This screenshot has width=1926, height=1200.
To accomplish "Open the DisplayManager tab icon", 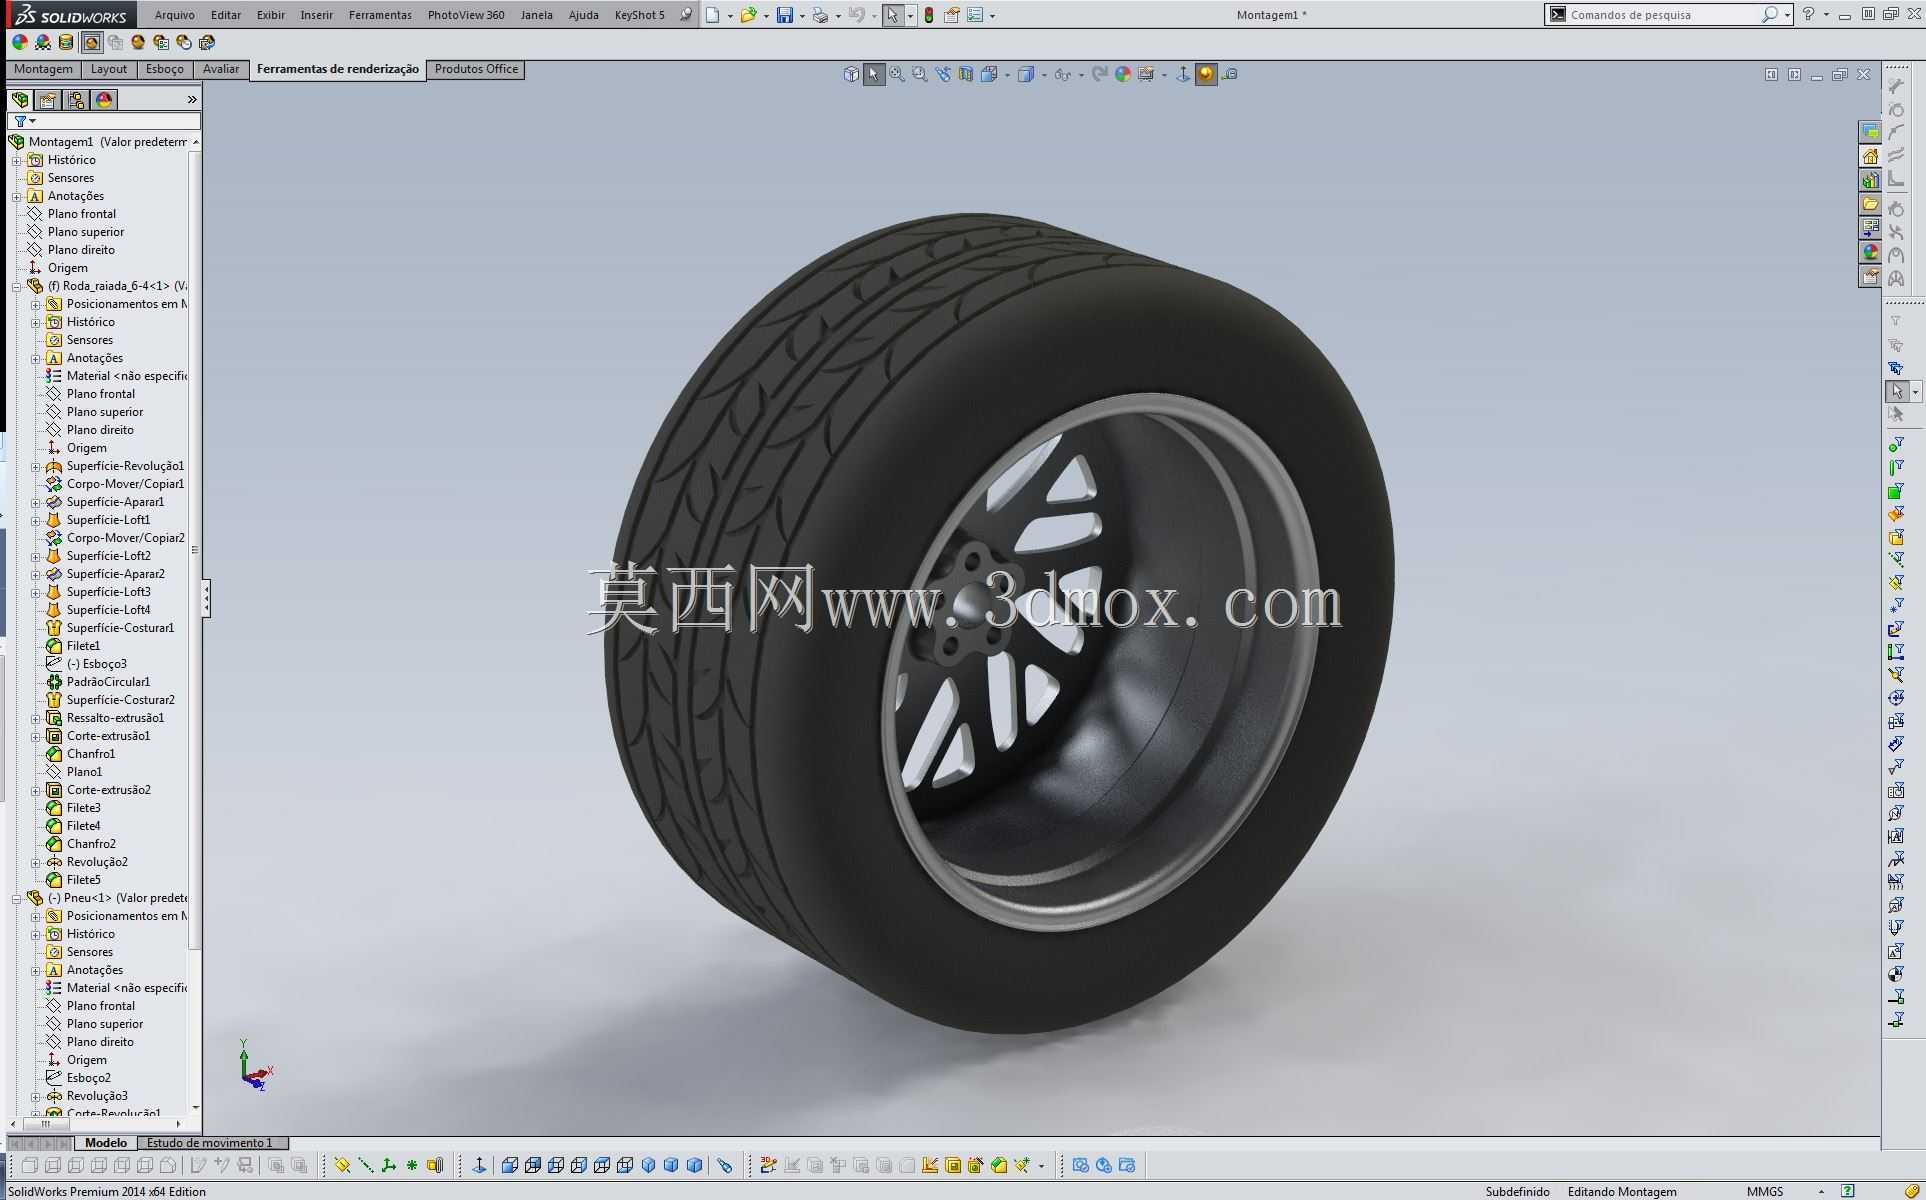I will (x=104, y=100).
